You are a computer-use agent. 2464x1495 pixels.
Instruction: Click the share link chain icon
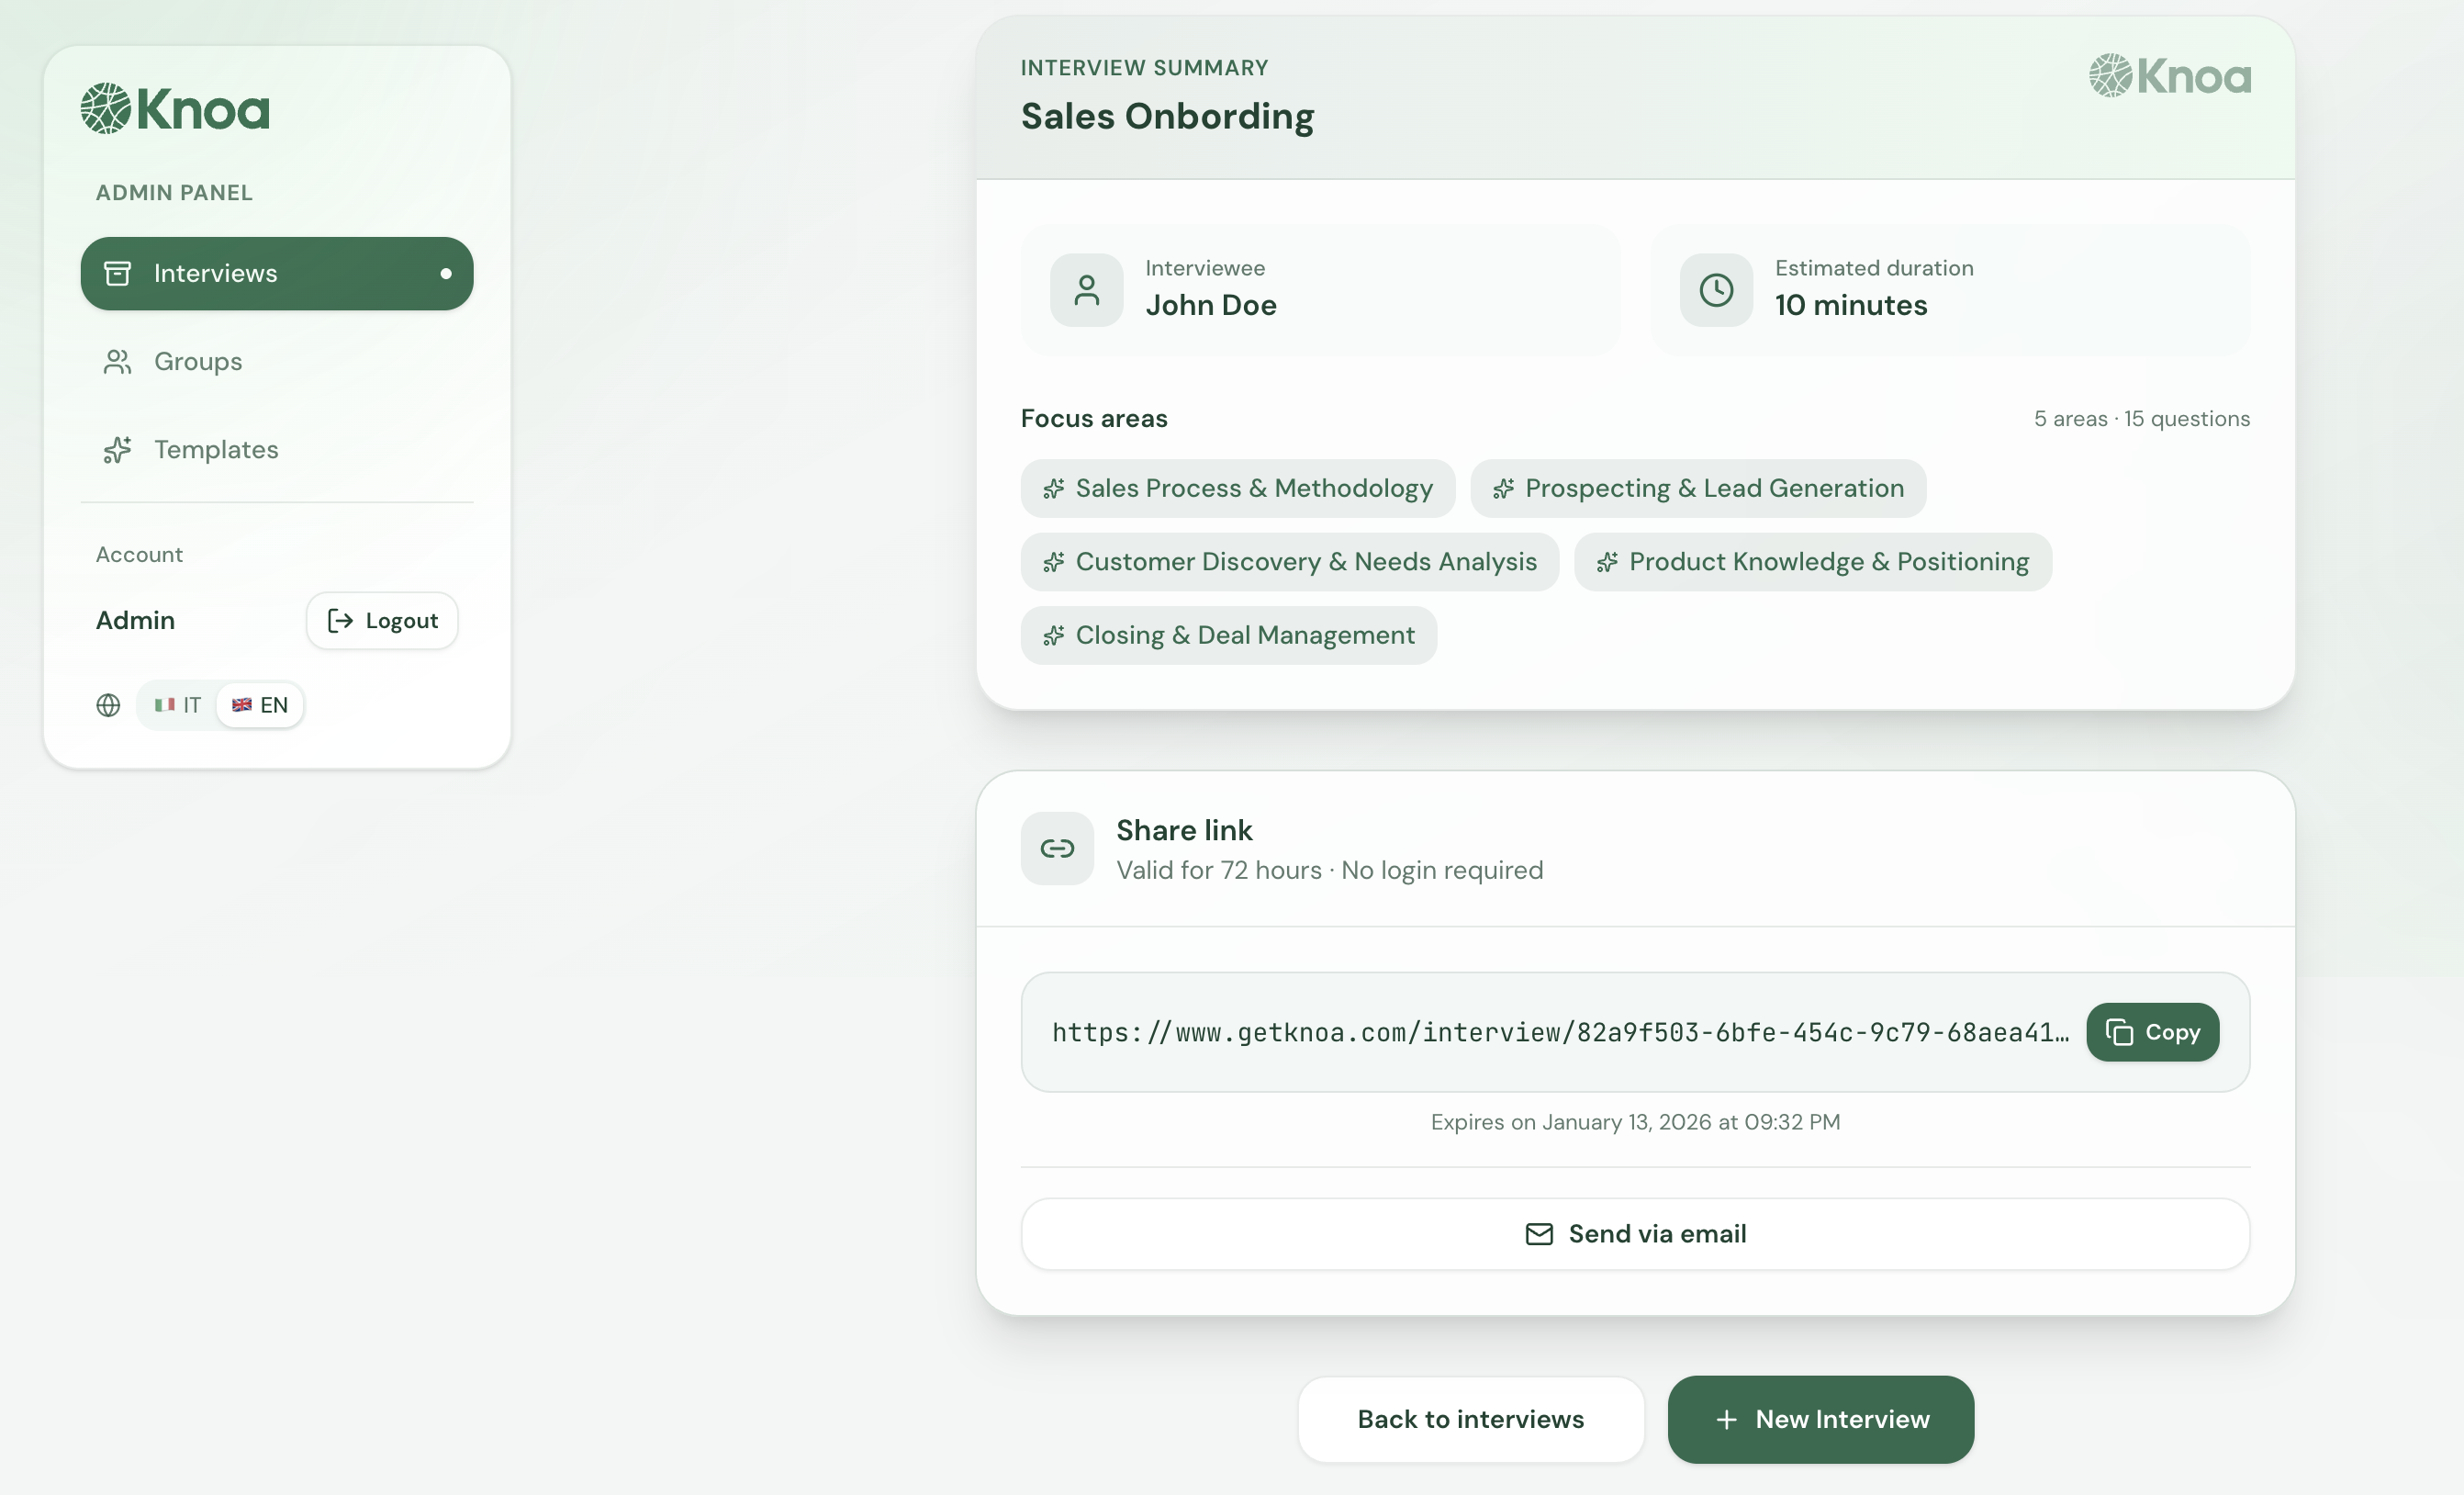tap(1056, 848)
